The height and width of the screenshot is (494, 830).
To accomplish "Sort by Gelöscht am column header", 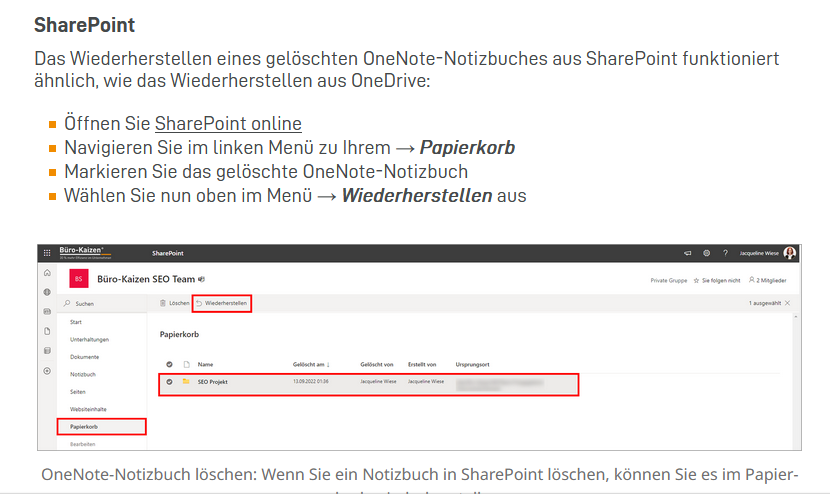I will click(311, 364).
